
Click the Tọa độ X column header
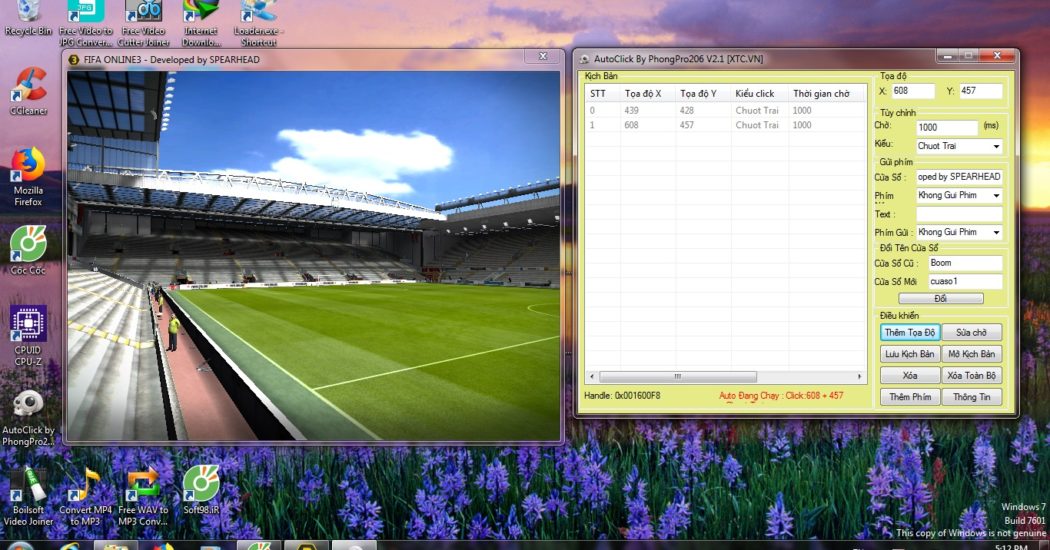click(648, 94)
